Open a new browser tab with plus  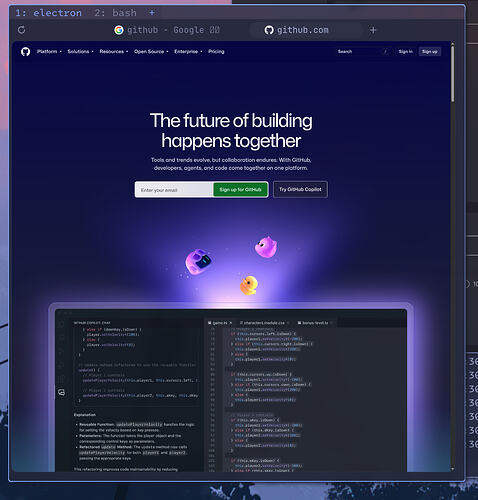[373, 30]
